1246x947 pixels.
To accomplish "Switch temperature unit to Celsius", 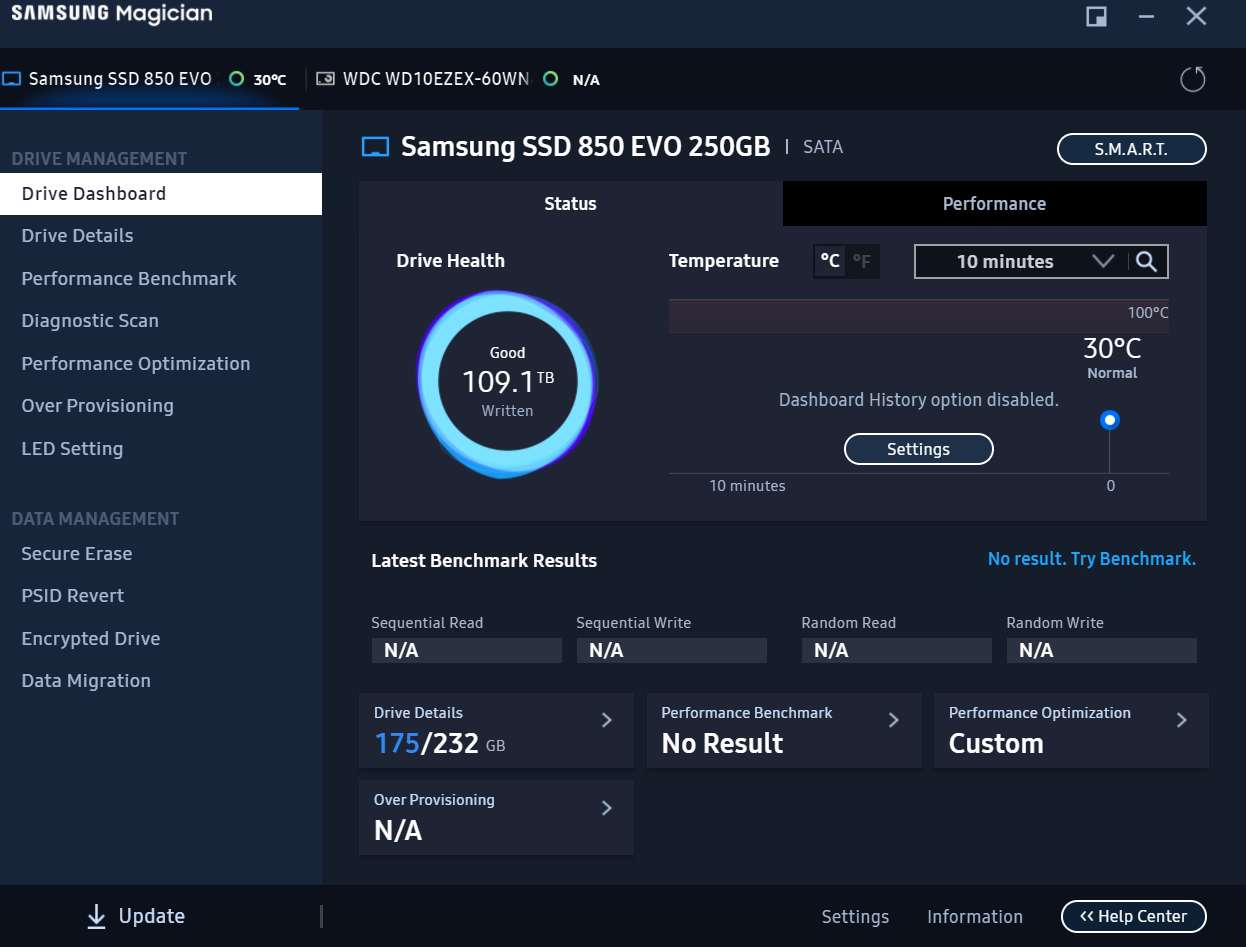I will pyautogui.click(x=830, y=262).
